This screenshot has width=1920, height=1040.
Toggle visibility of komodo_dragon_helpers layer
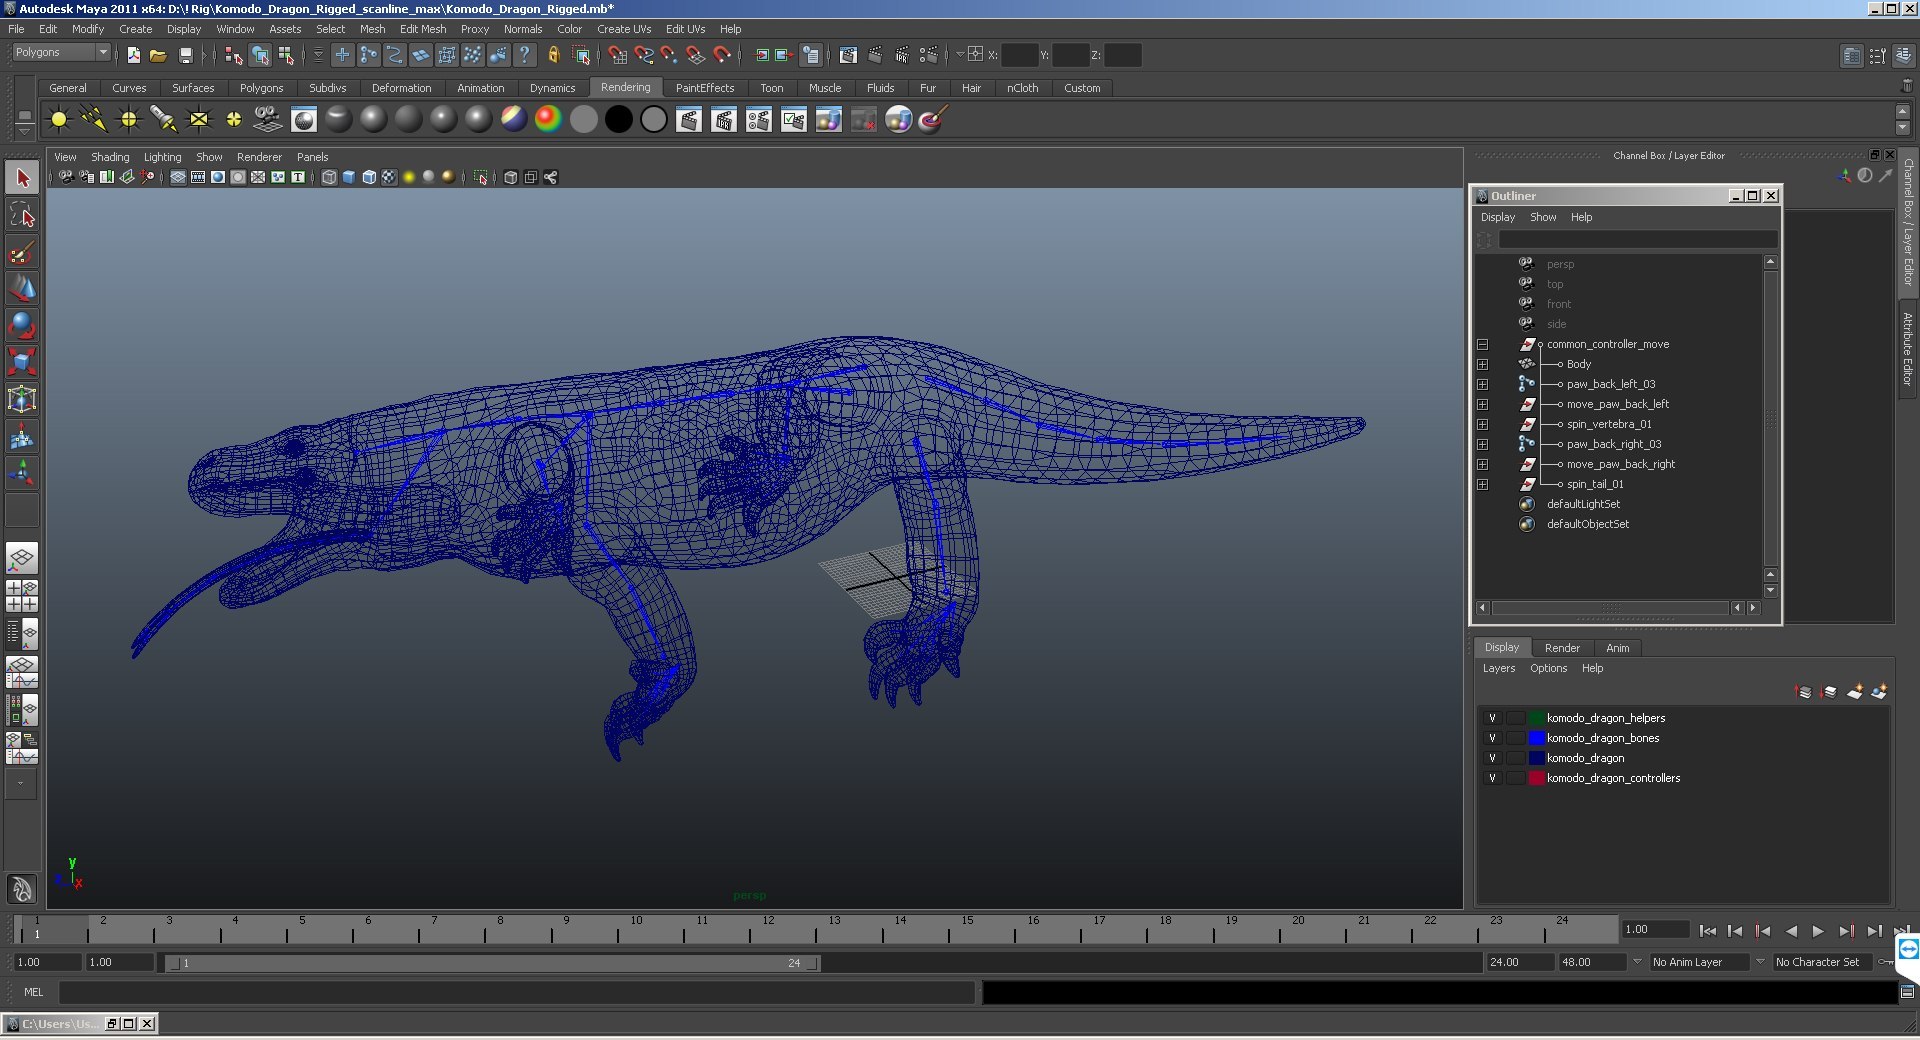(x=1492, y=718)
